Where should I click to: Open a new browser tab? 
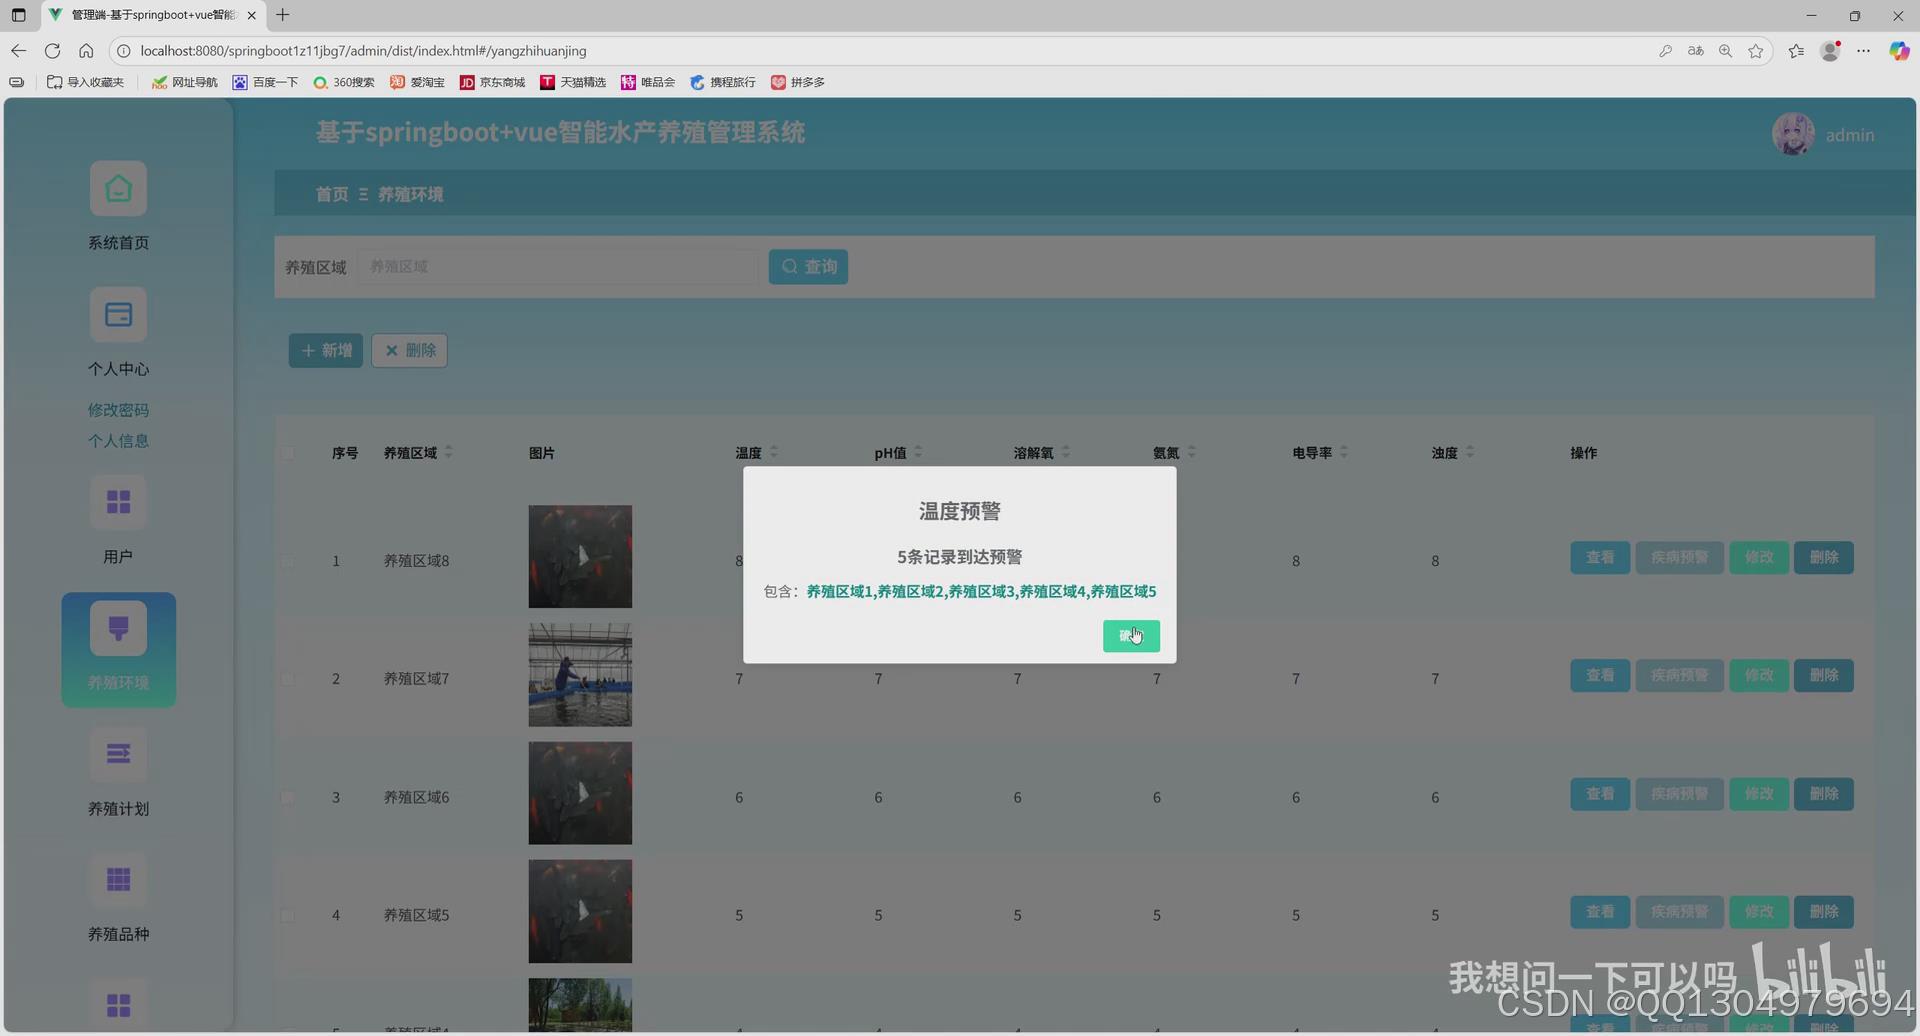(283, 15)
